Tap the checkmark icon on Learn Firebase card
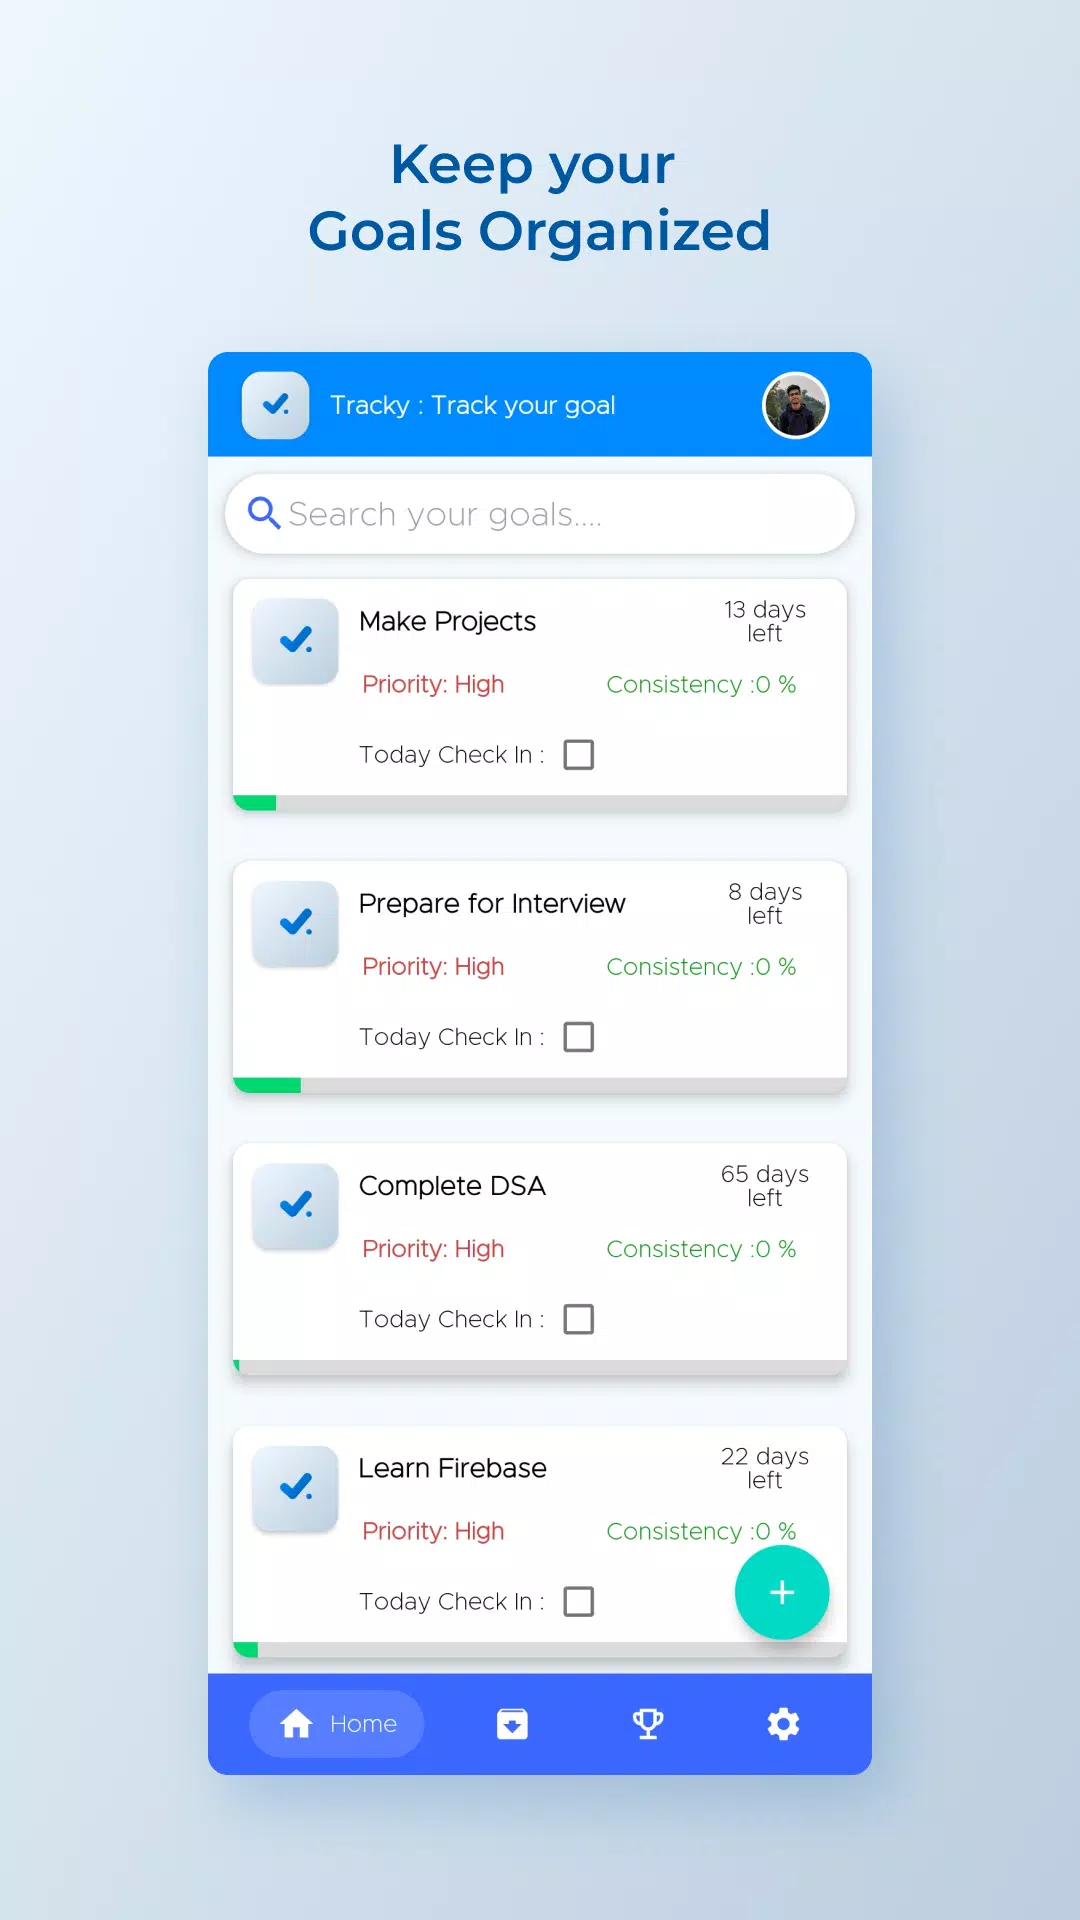Image resolution: width=1080 pixels, height=1920 pixels. pyautogui.click(x=295, y=1488)
